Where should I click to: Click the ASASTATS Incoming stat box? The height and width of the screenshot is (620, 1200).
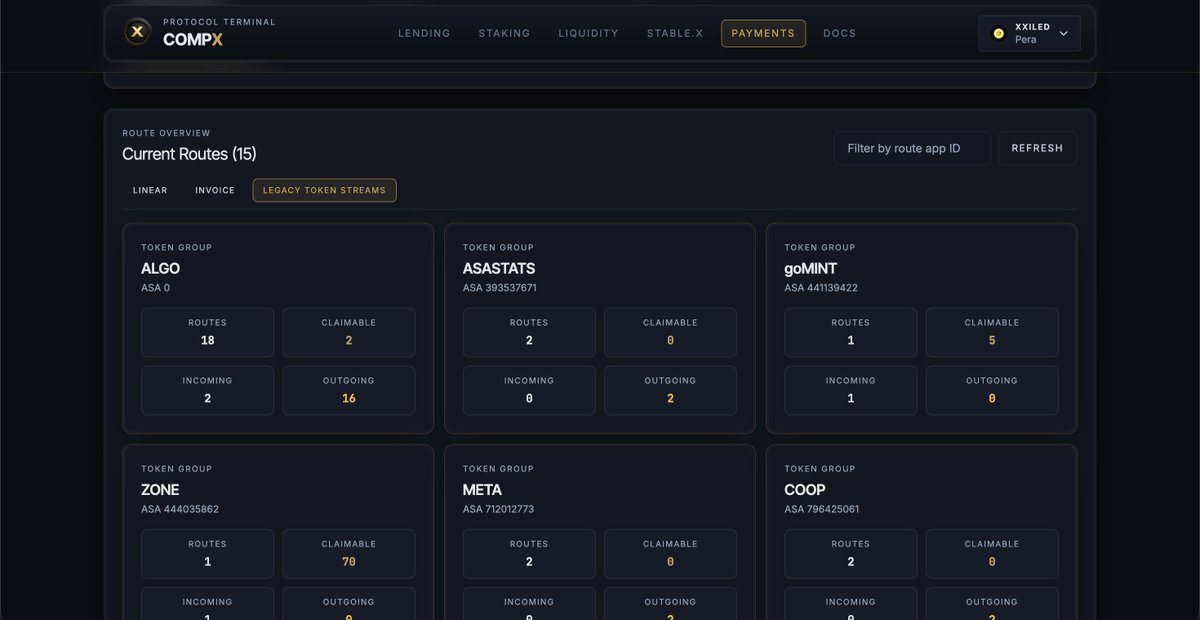coord(529,390)
